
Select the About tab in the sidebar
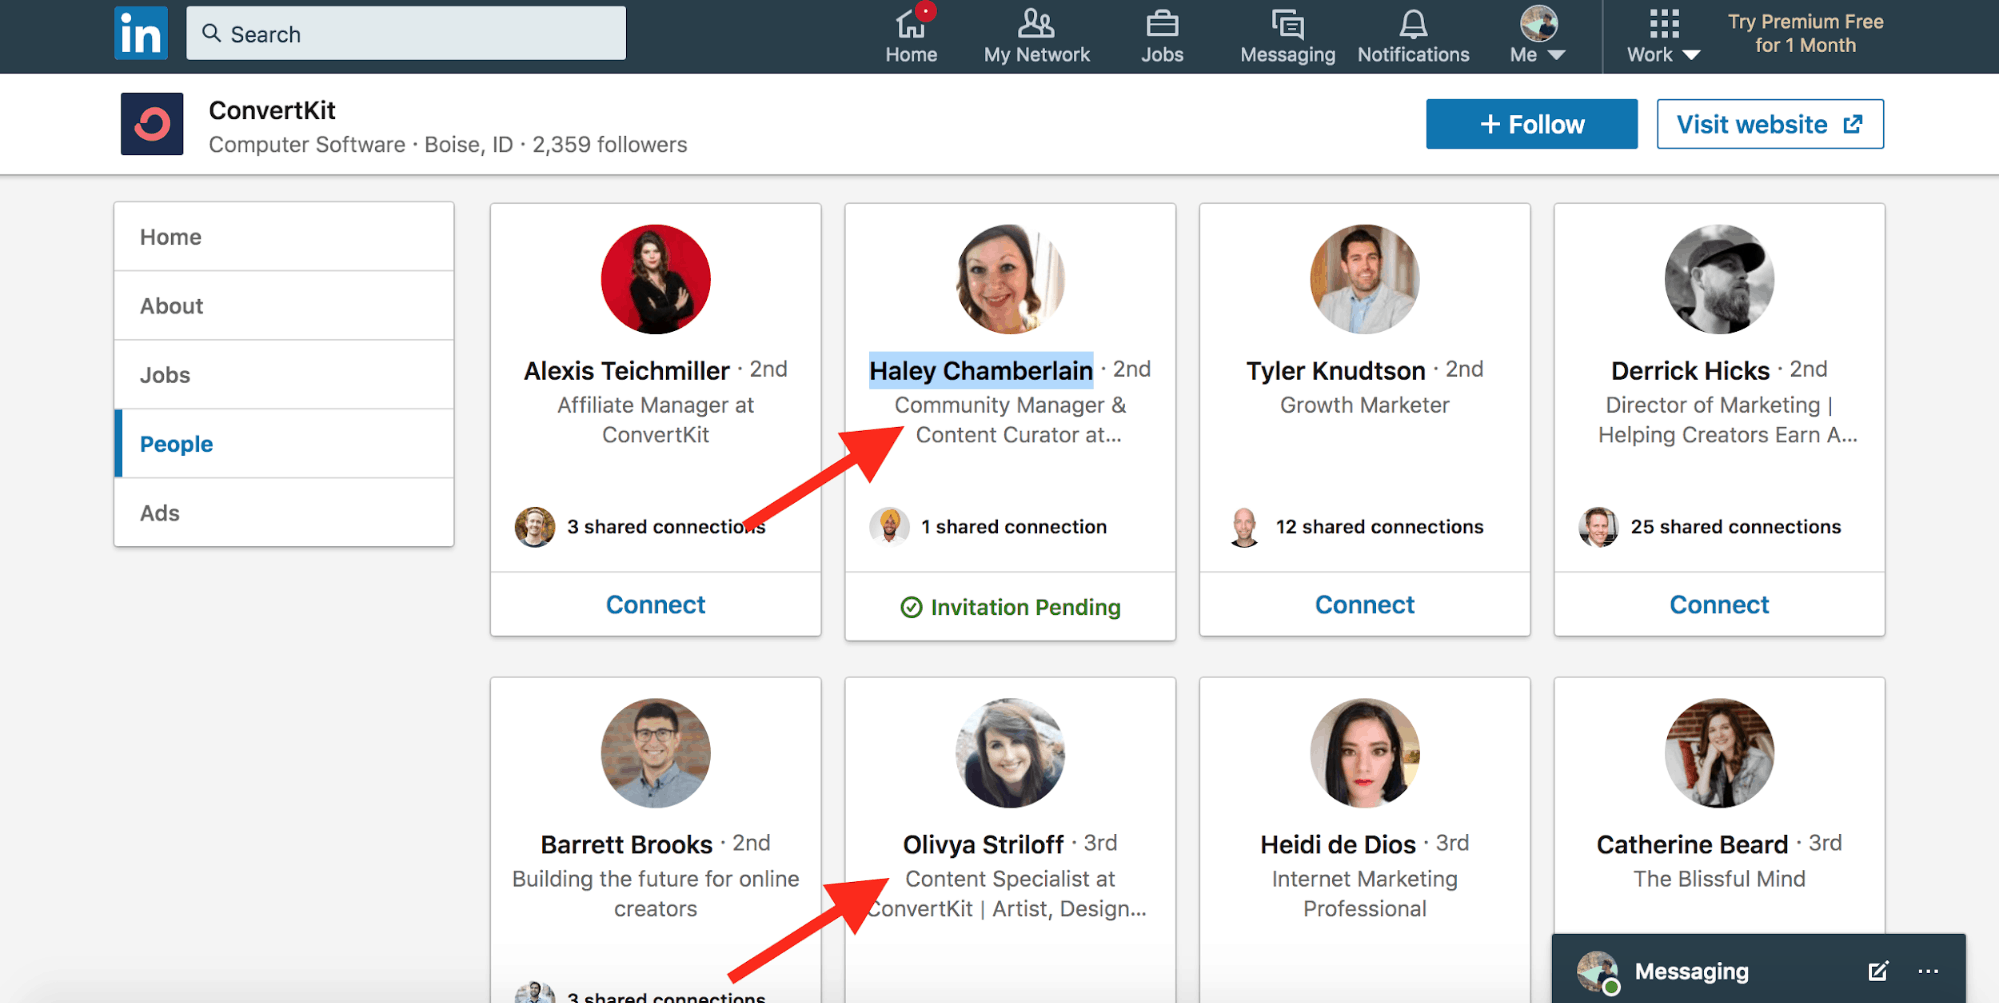click(284, 306)
